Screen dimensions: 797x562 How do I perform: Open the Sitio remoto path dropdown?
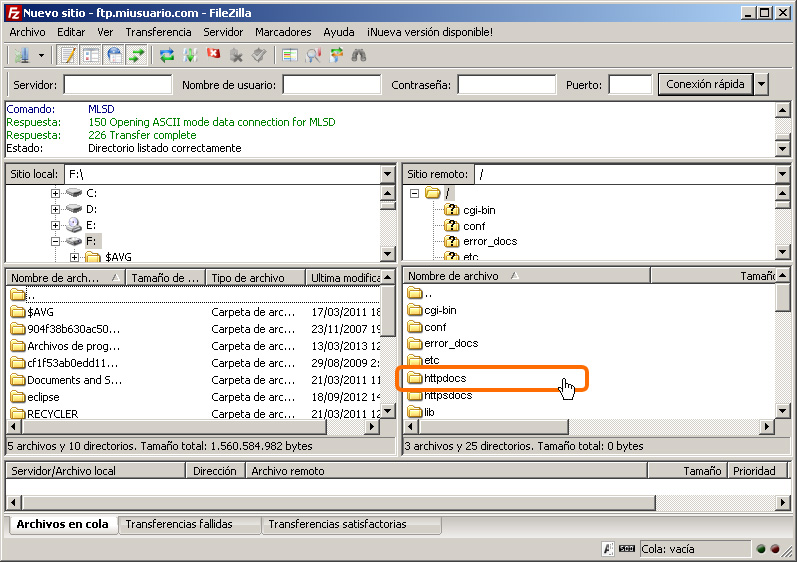click(x=782, y=174)
